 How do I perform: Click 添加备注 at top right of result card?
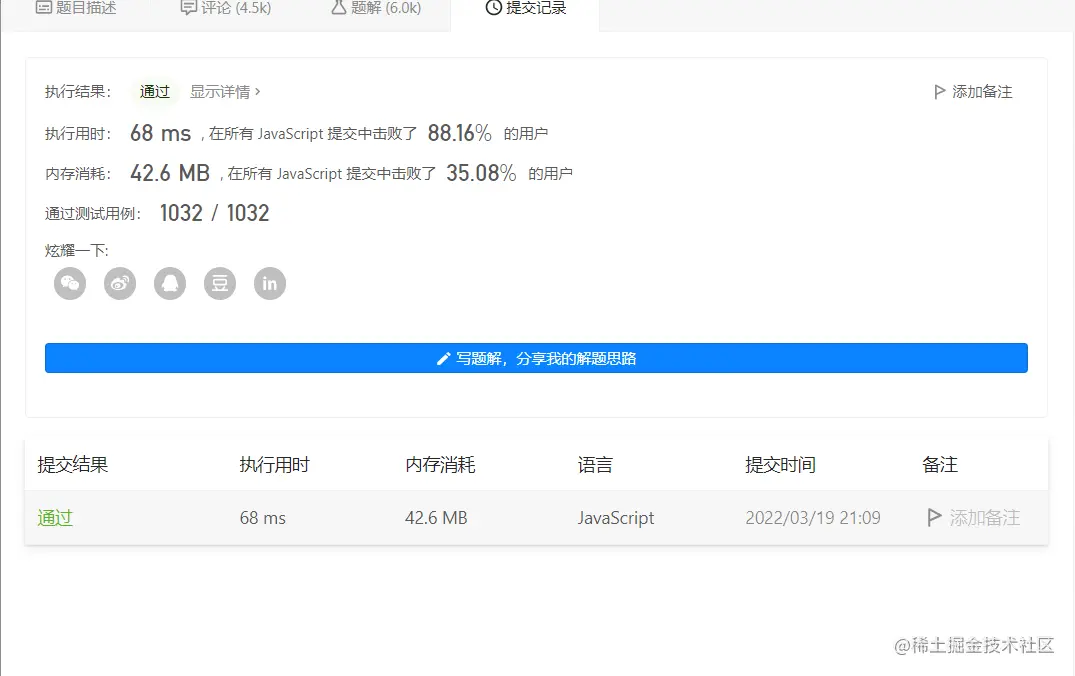tap(973, 92)
